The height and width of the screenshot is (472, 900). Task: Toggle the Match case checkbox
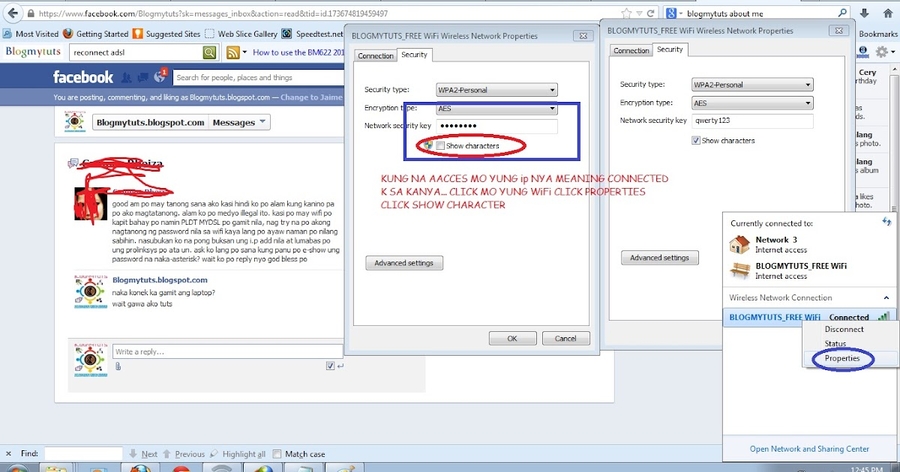[x=278, y=454]
